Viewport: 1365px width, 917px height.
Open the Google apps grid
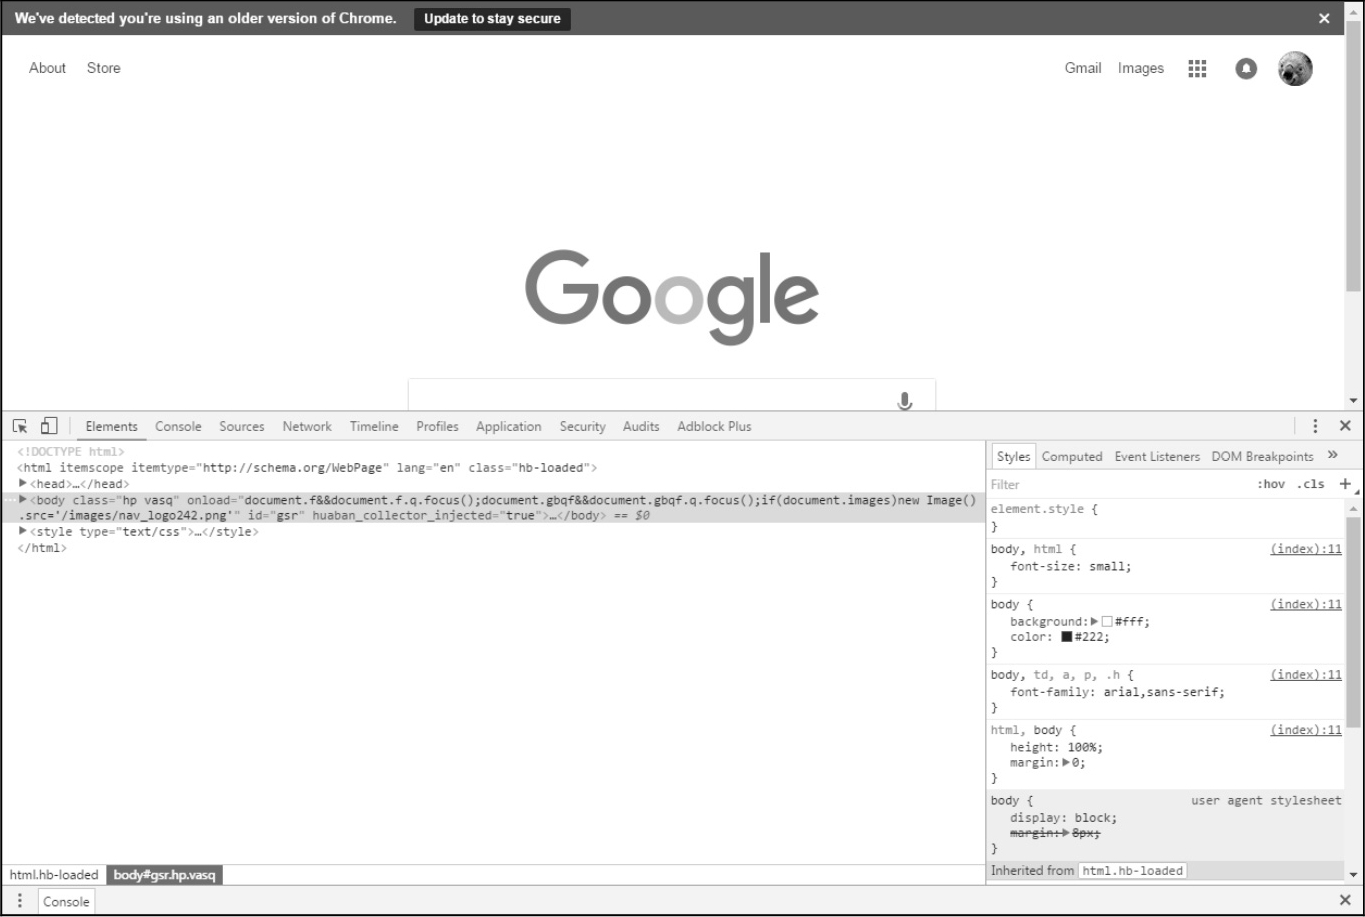tap(1197, 68)
